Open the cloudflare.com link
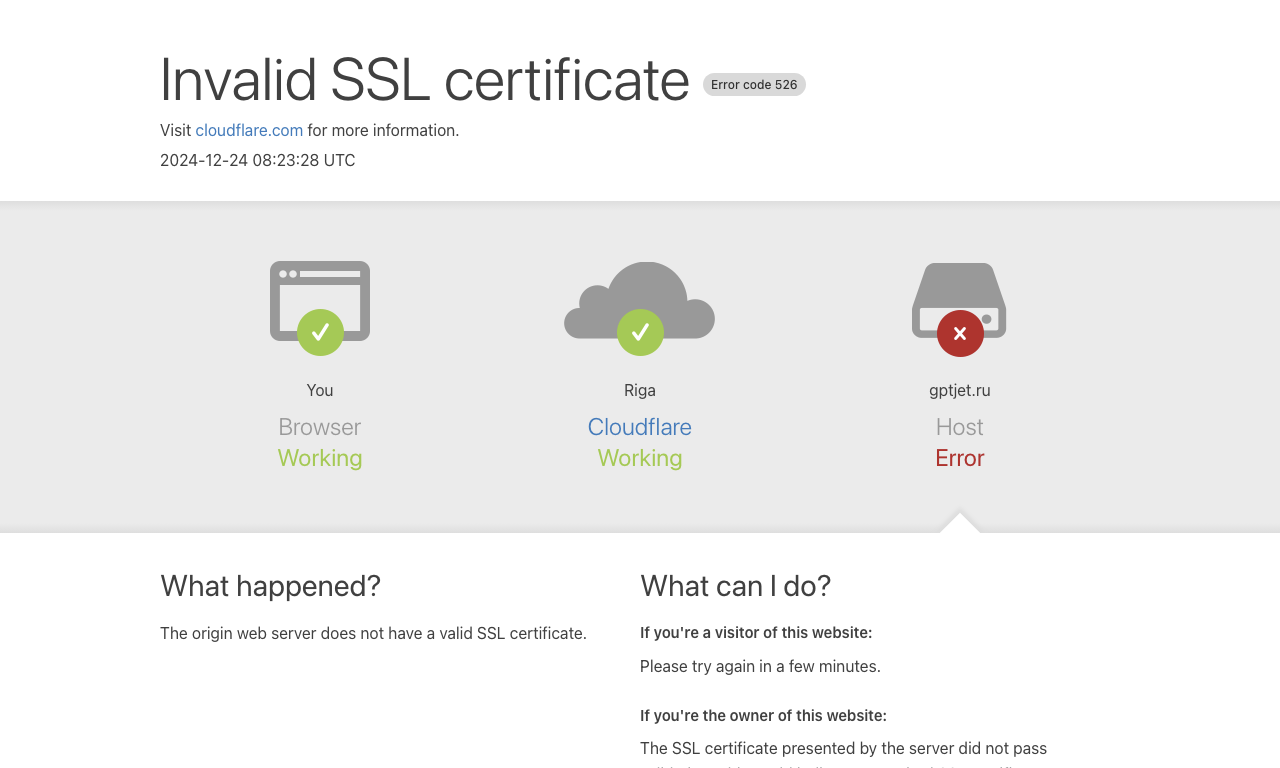 pyautogui.click(x=249, y=130)
